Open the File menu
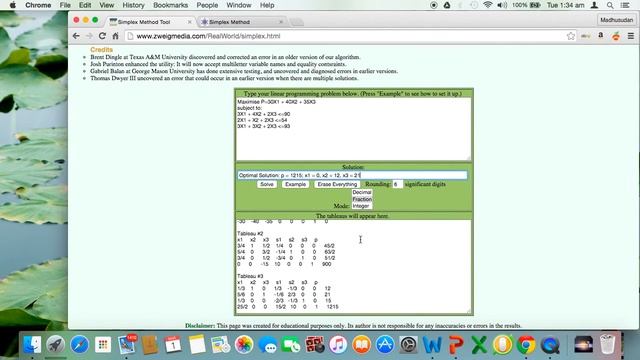640x360 pixels. point(65,5)
